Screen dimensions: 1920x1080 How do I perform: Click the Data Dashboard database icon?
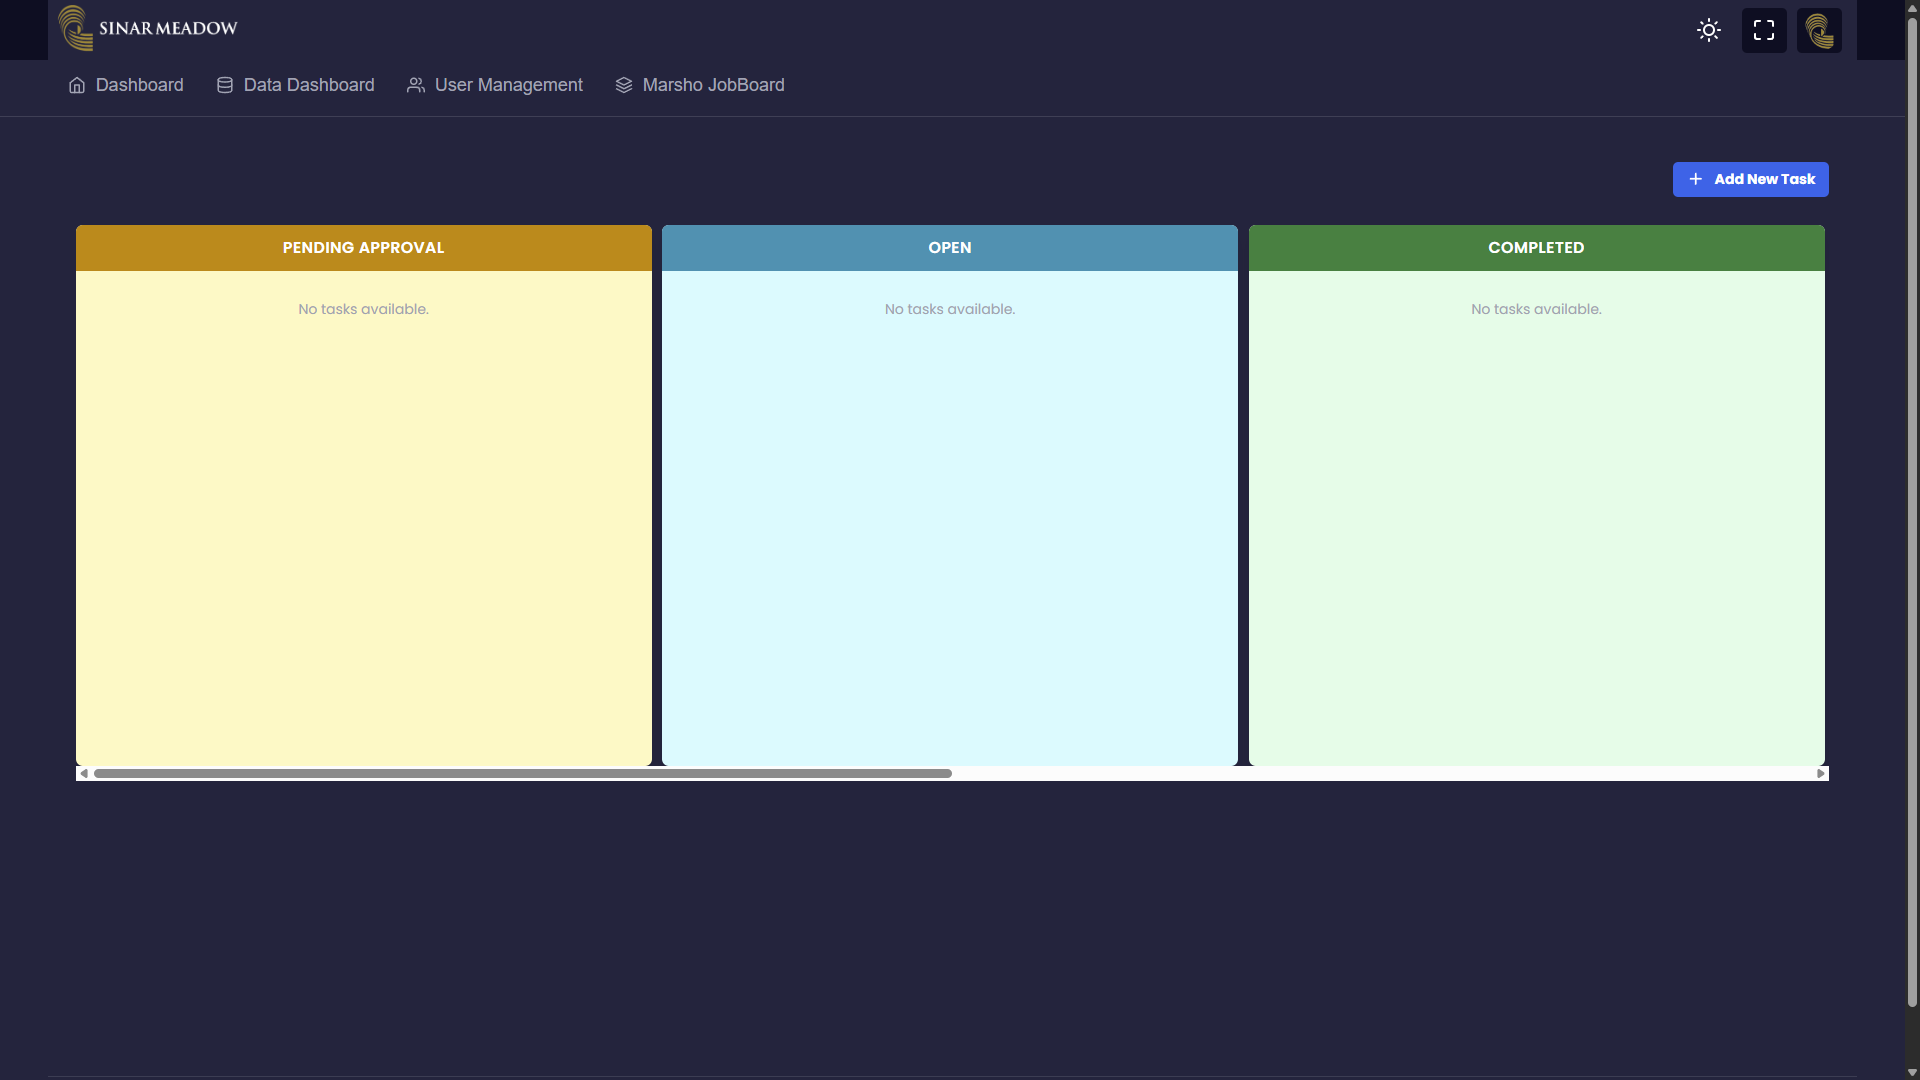(225, 85)
